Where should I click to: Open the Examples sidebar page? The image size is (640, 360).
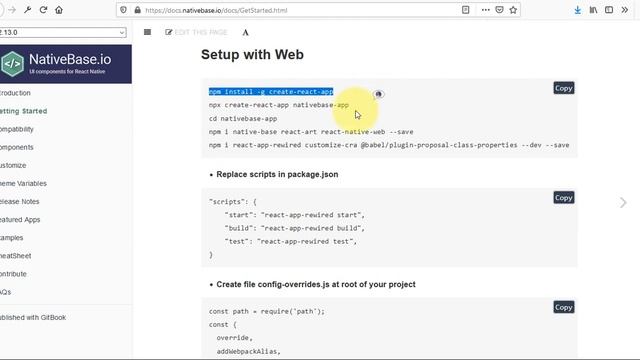pyautogui.click(x=11, y=238)
